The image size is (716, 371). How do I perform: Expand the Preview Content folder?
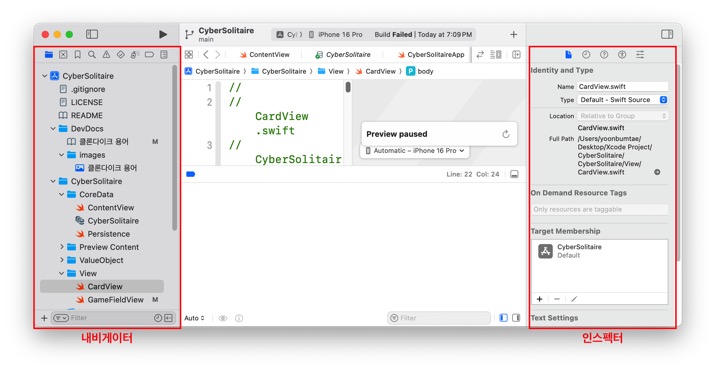(61, 247)
